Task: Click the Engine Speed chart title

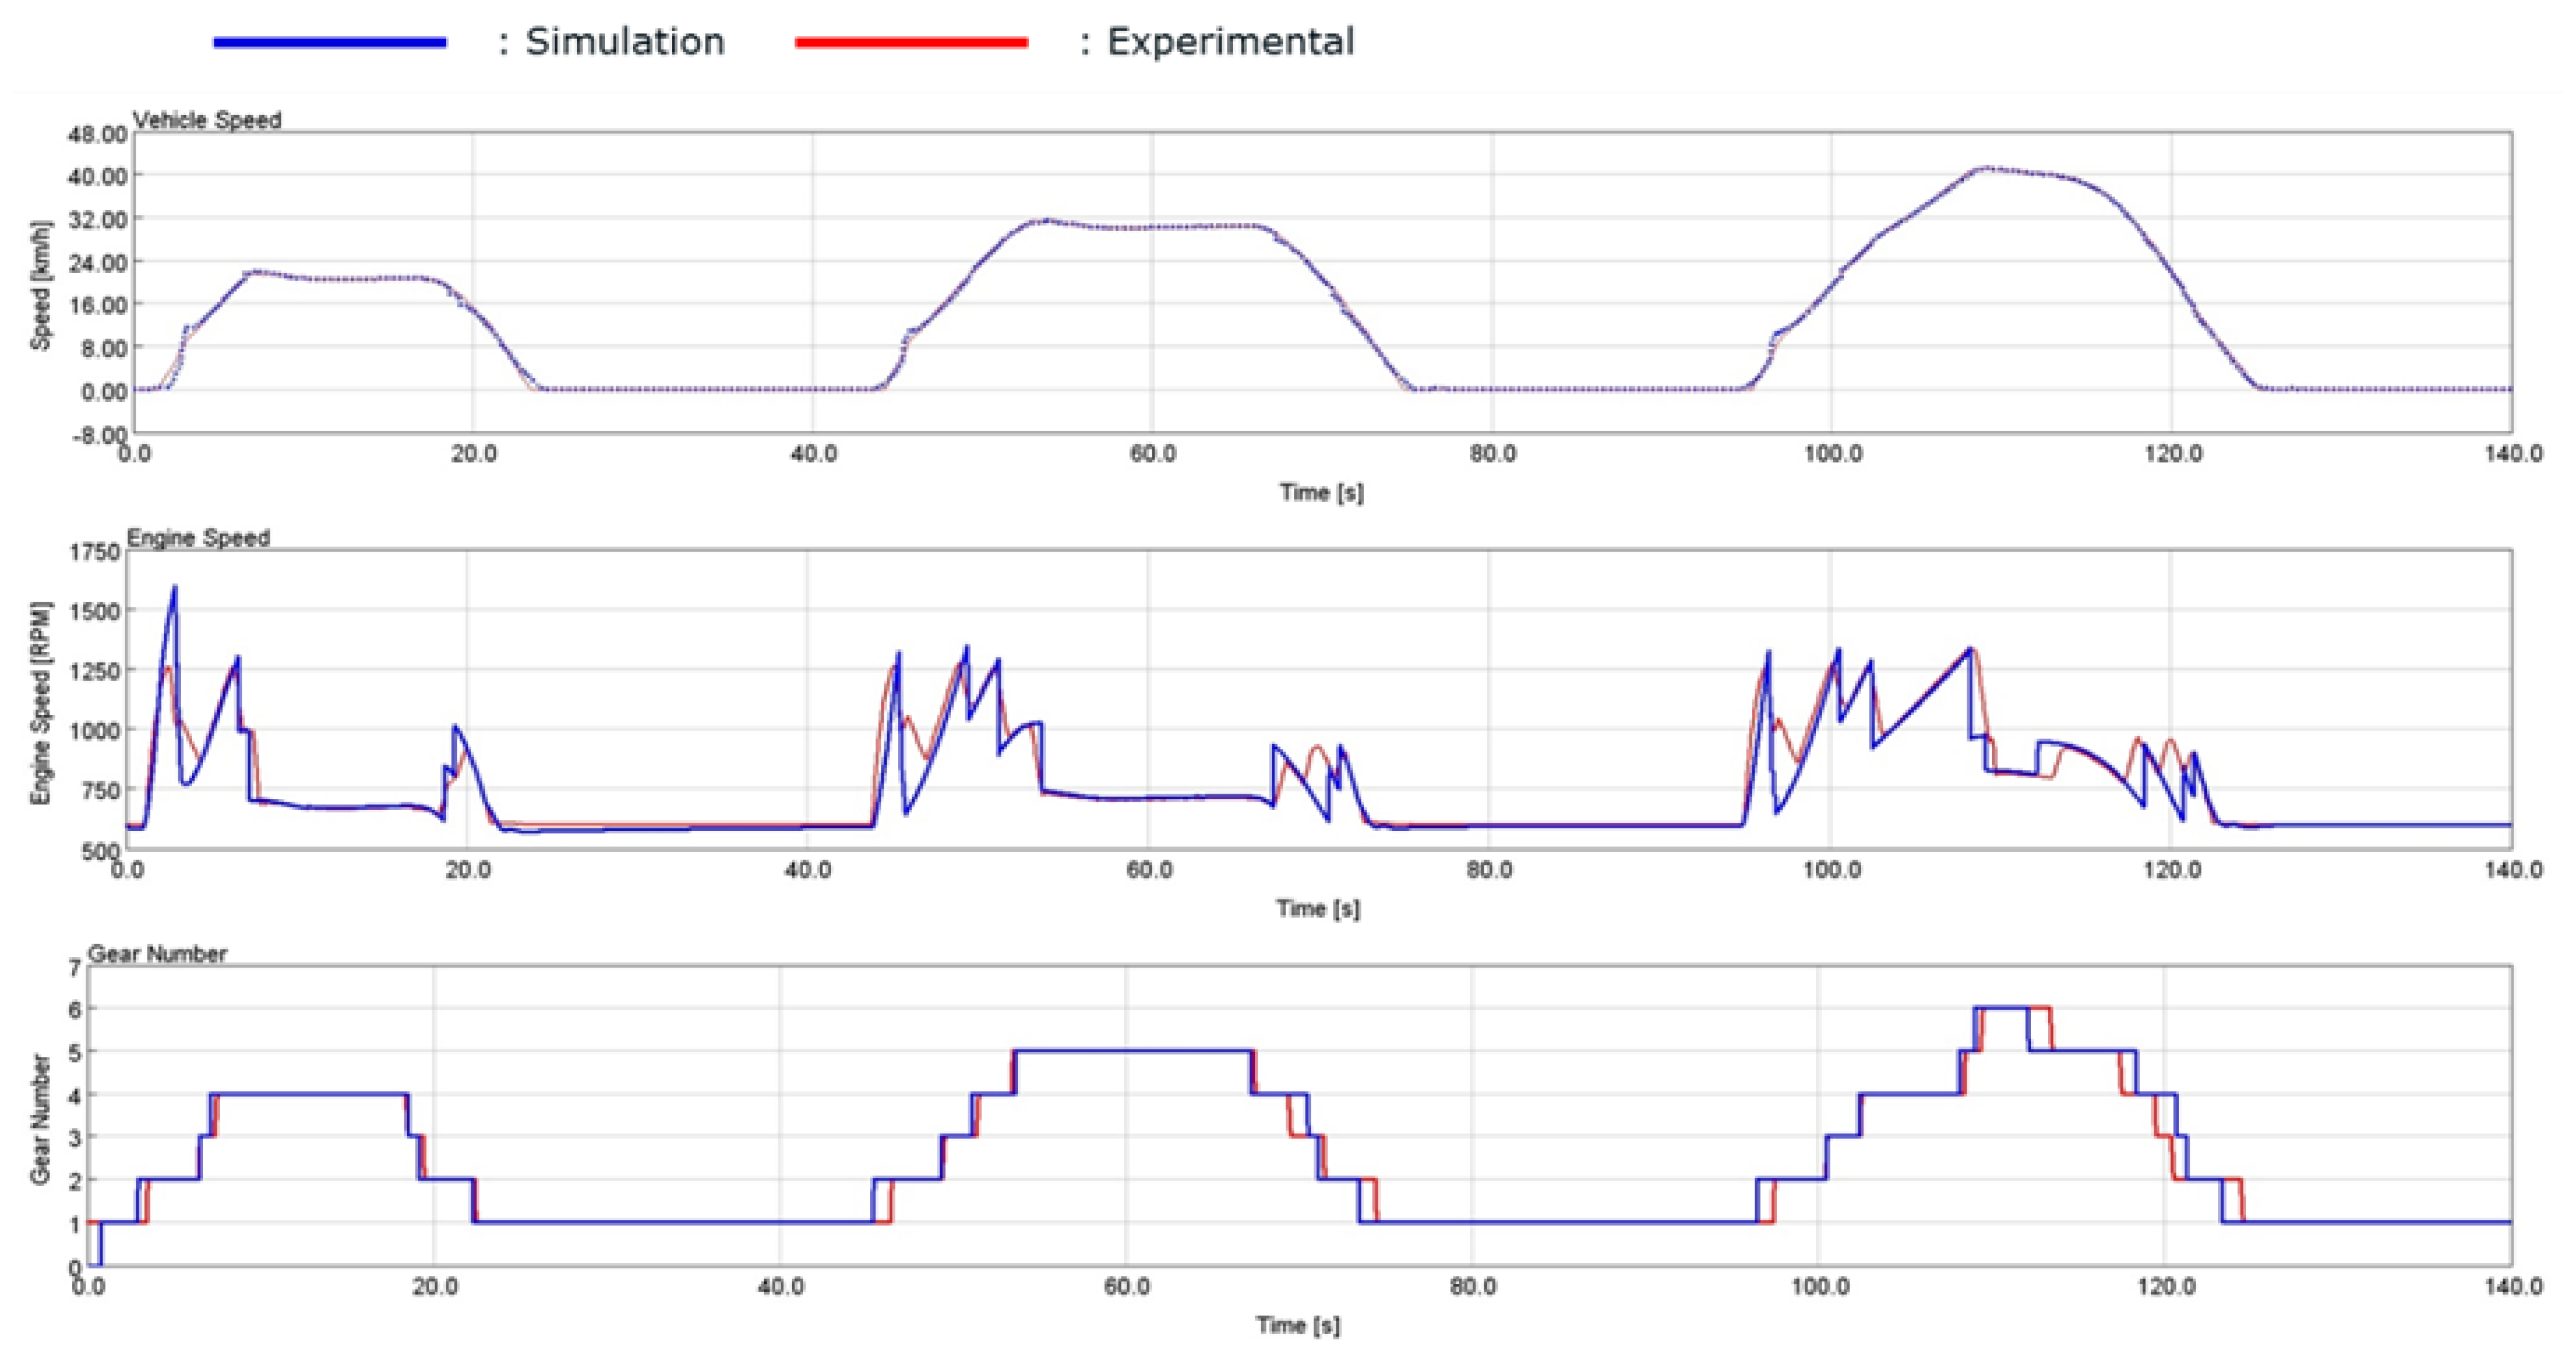Action: 198,538
